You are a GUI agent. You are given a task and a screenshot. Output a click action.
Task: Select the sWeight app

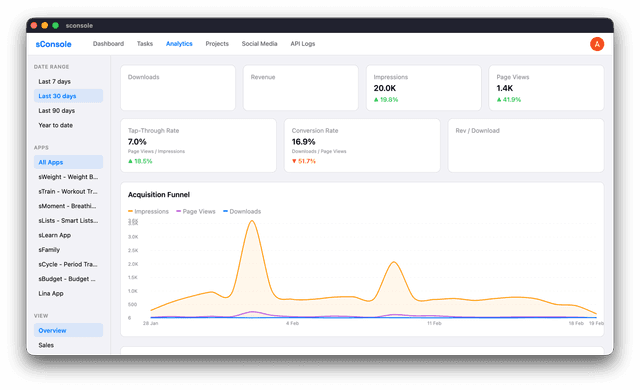68,177
